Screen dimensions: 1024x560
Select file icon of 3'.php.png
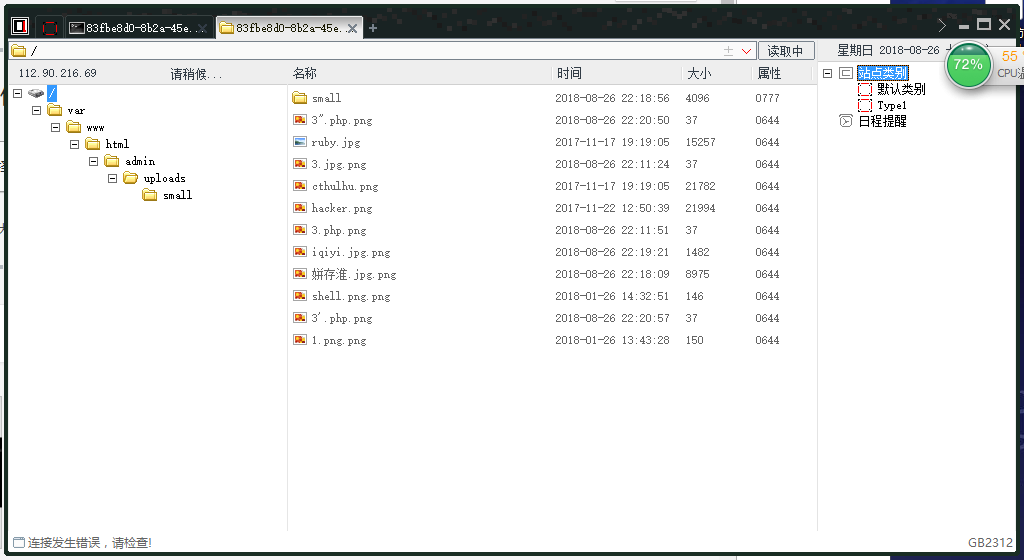[300, 318]
